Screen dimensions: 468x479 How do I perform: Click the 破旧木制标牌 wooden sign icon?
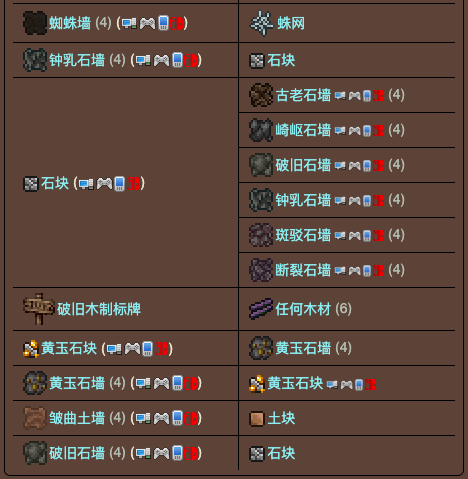(x=39, y=309)
